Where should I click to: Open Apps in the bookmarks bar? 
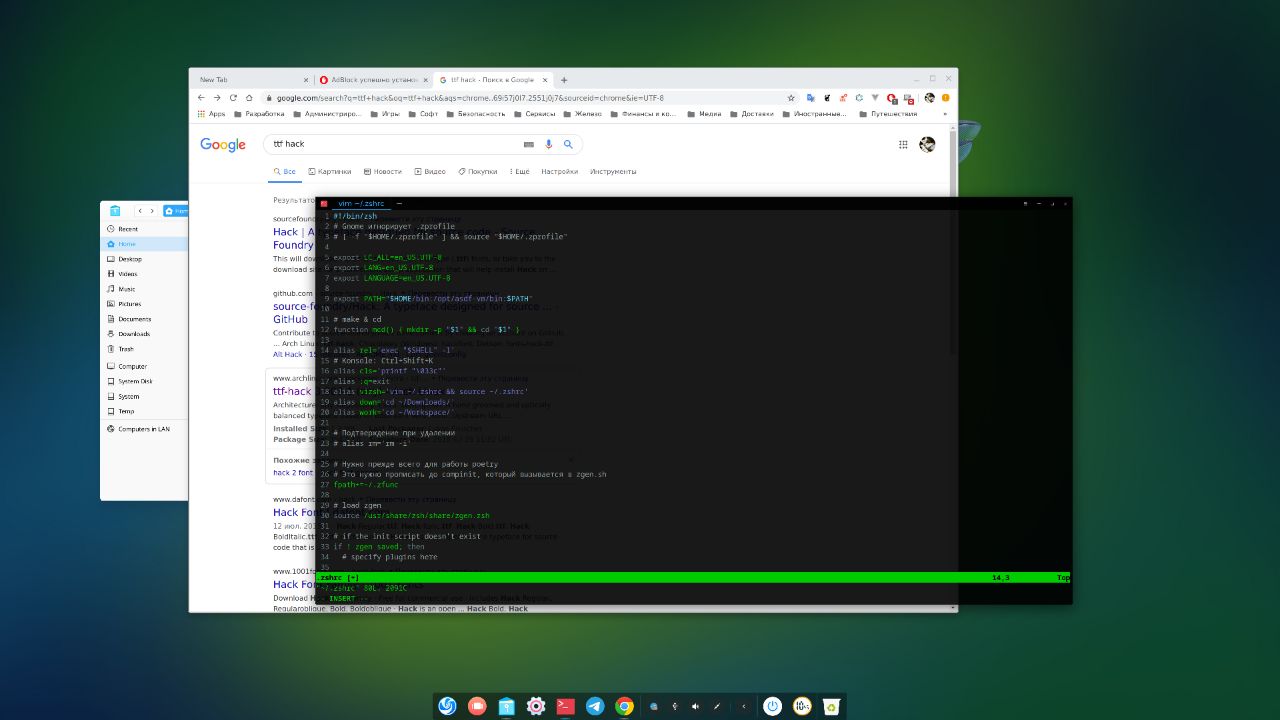pyautogui.click(x=211, y=114)
